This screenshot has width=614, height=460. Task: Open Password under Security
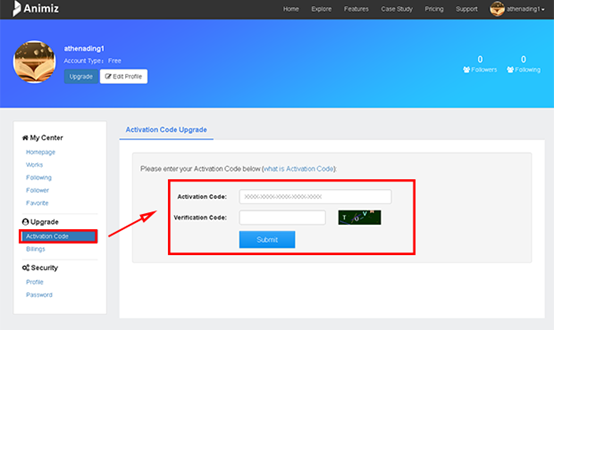(39, 295)
